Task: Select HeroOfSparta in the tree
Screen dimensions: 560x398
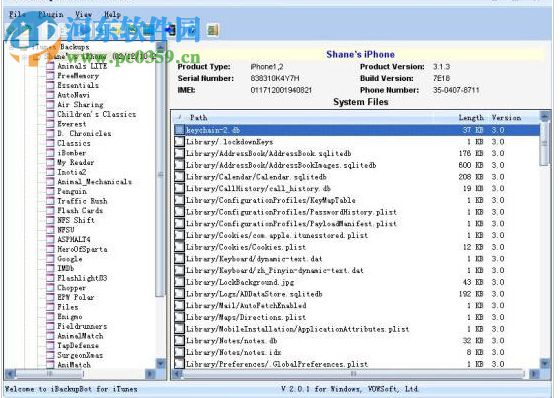Action: (82, 249)
